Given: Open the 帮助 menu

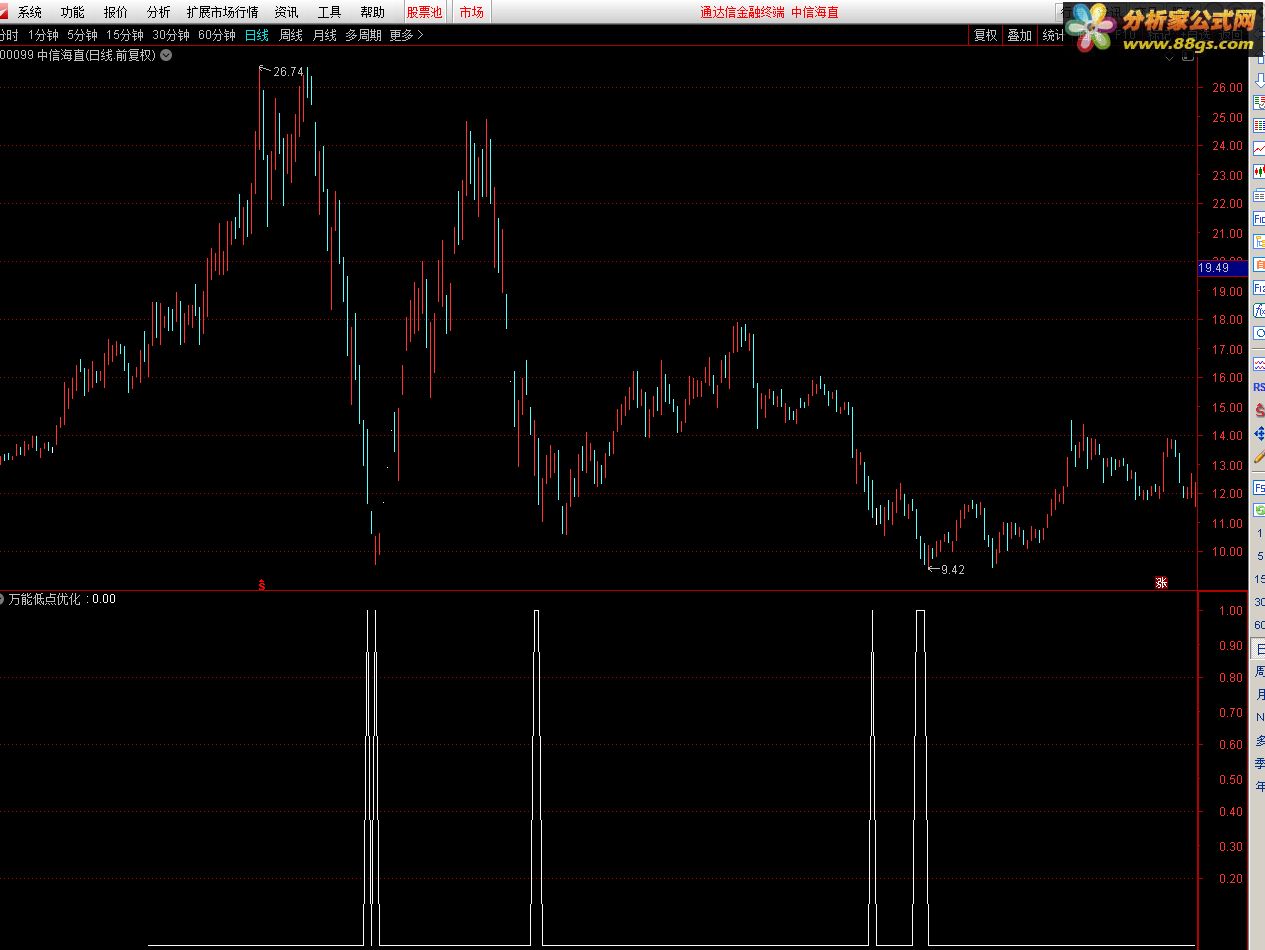Looking at the screenshot, I should point(372,12).
